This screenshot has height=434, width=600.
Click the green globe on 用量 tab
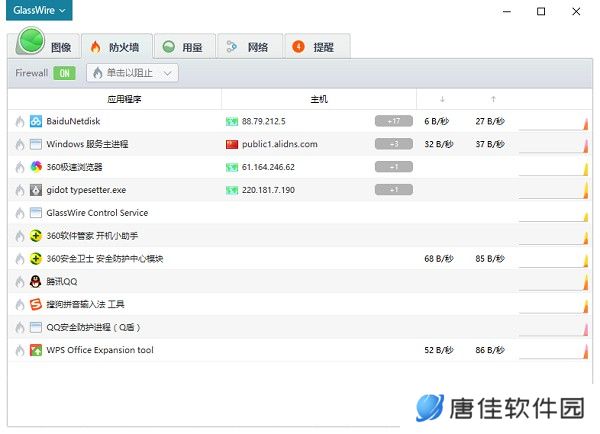(x=168, y=47)
